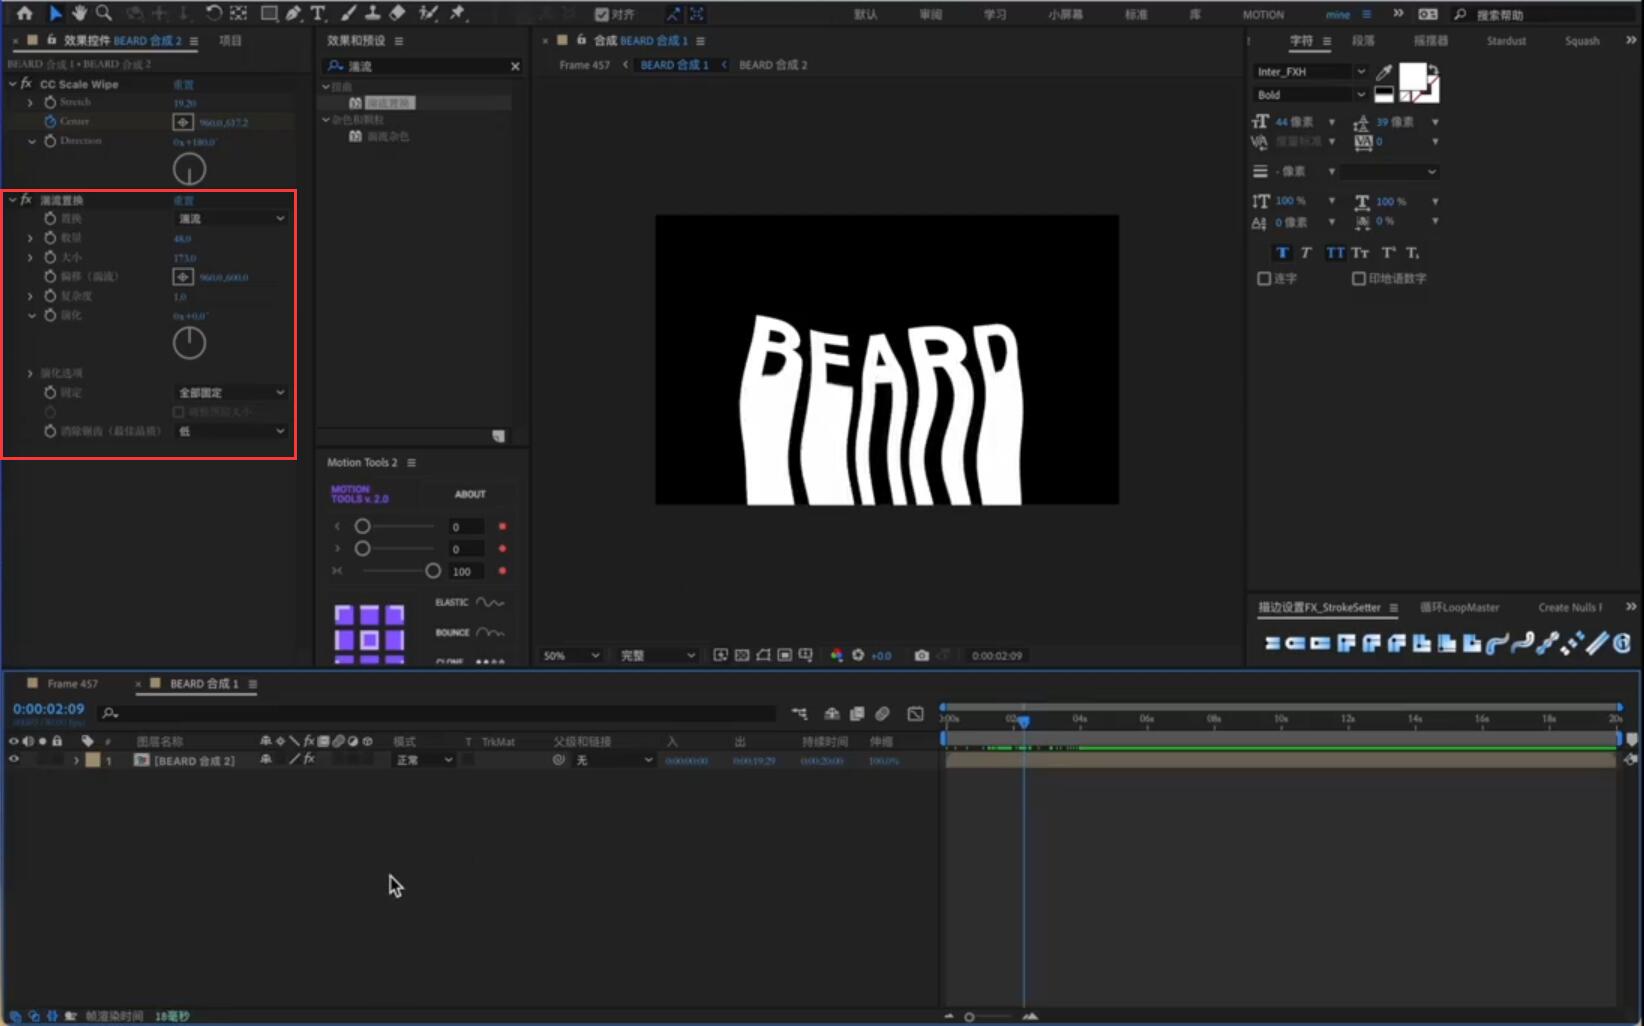
Task: Toggle the Hindi digits (印地语数字) checkbox
Action: [1359, 279]
